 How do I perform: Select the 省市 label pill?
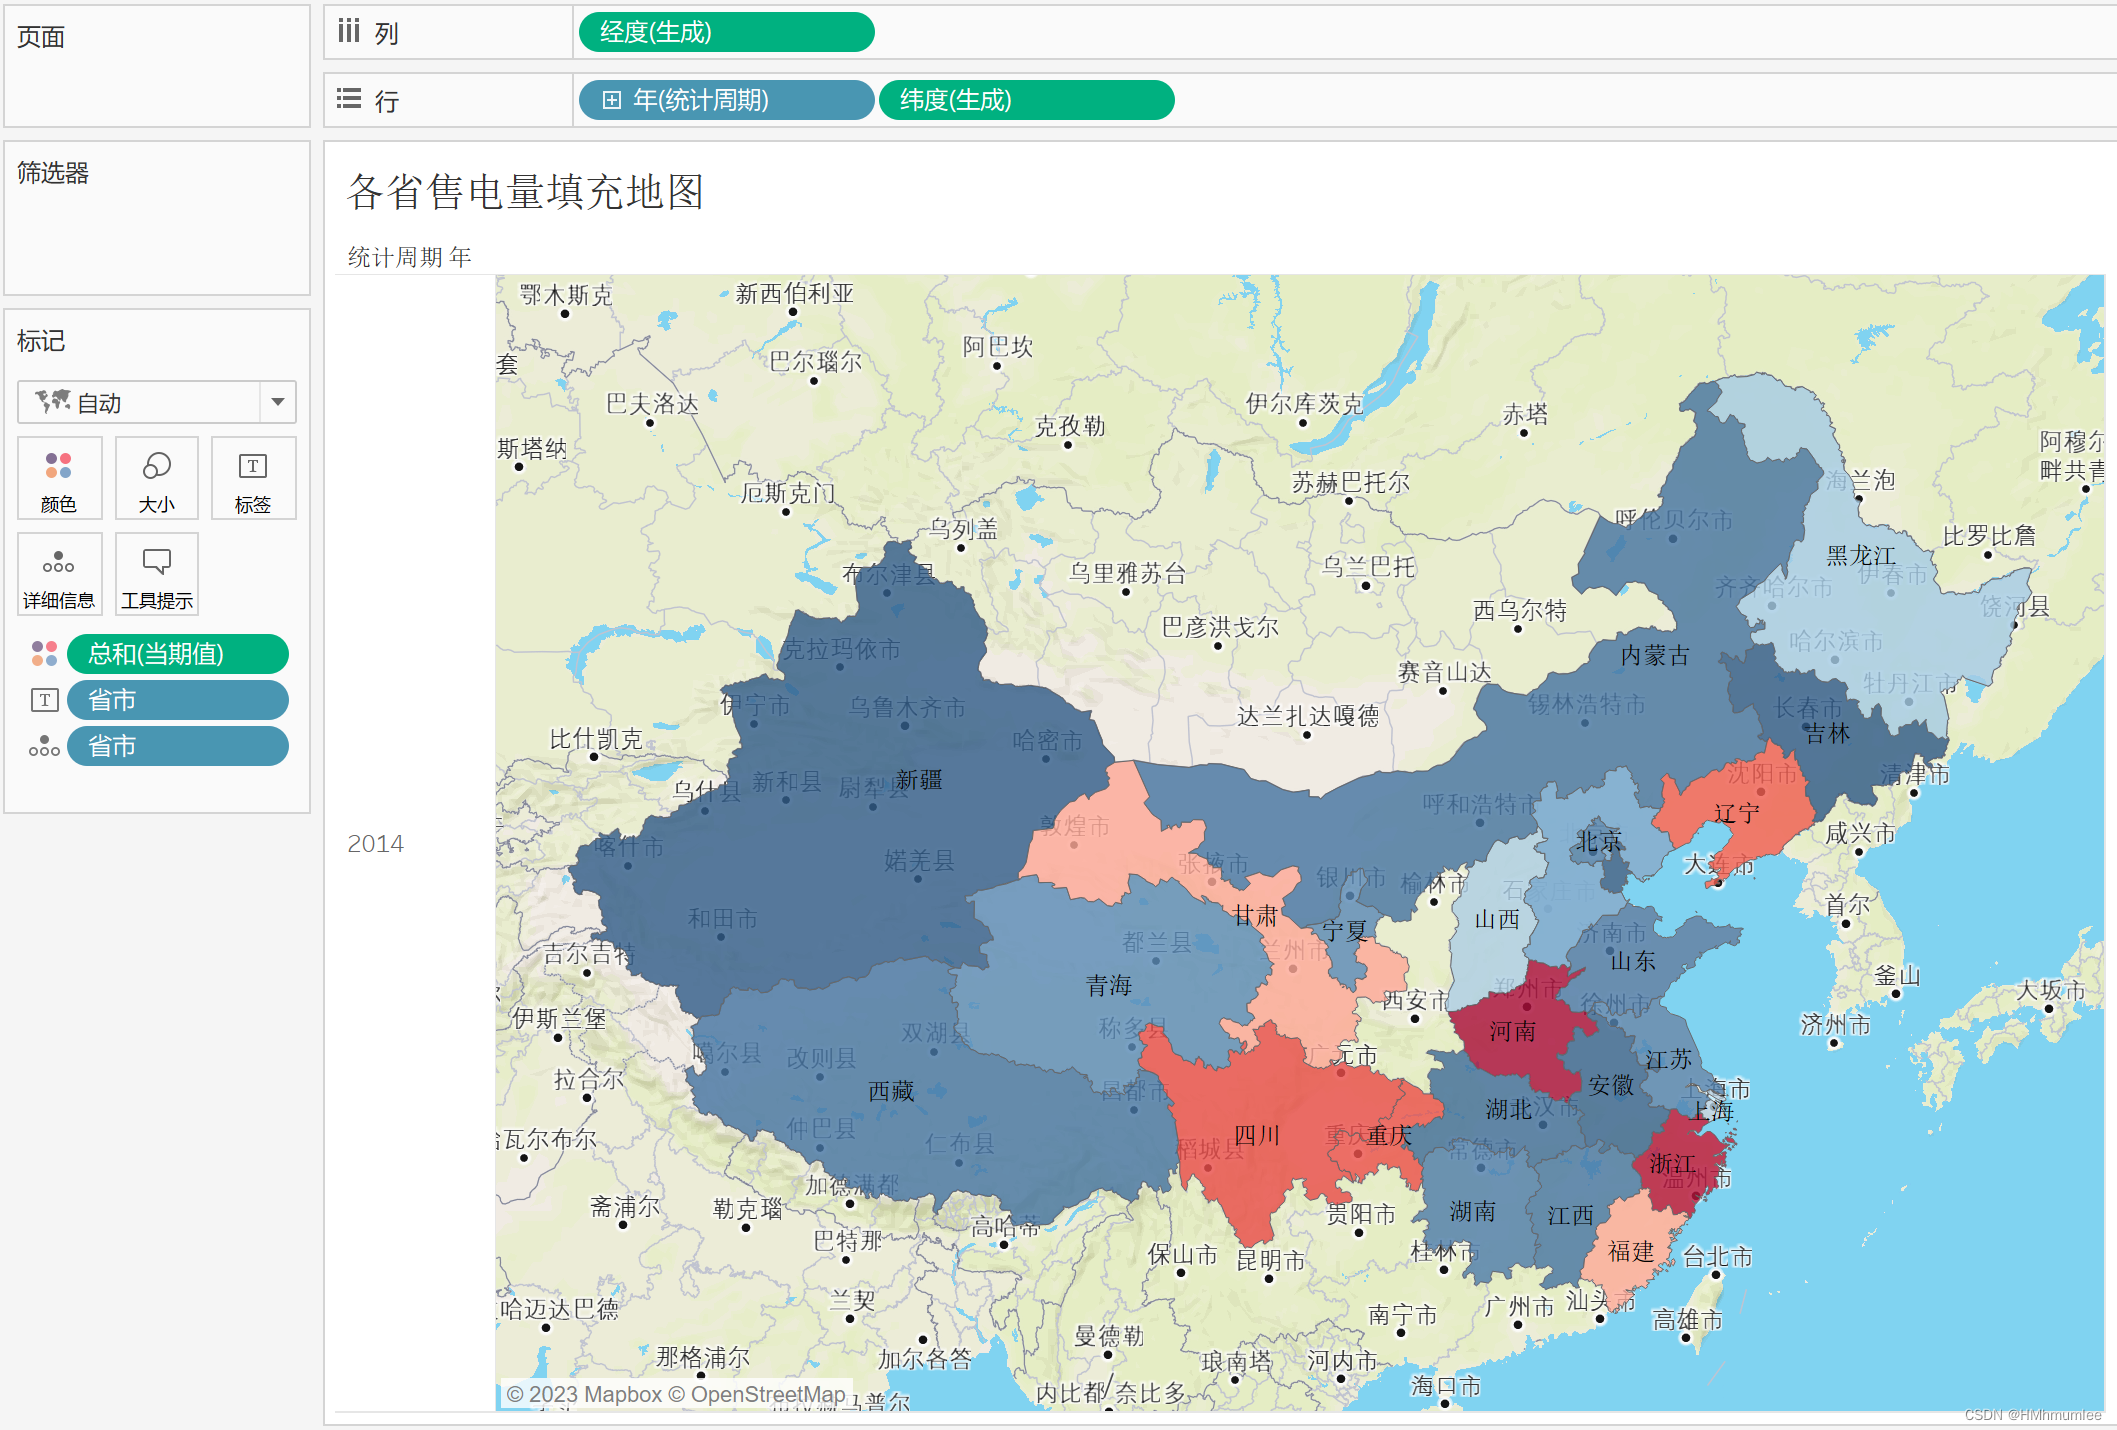click(178, 700)
